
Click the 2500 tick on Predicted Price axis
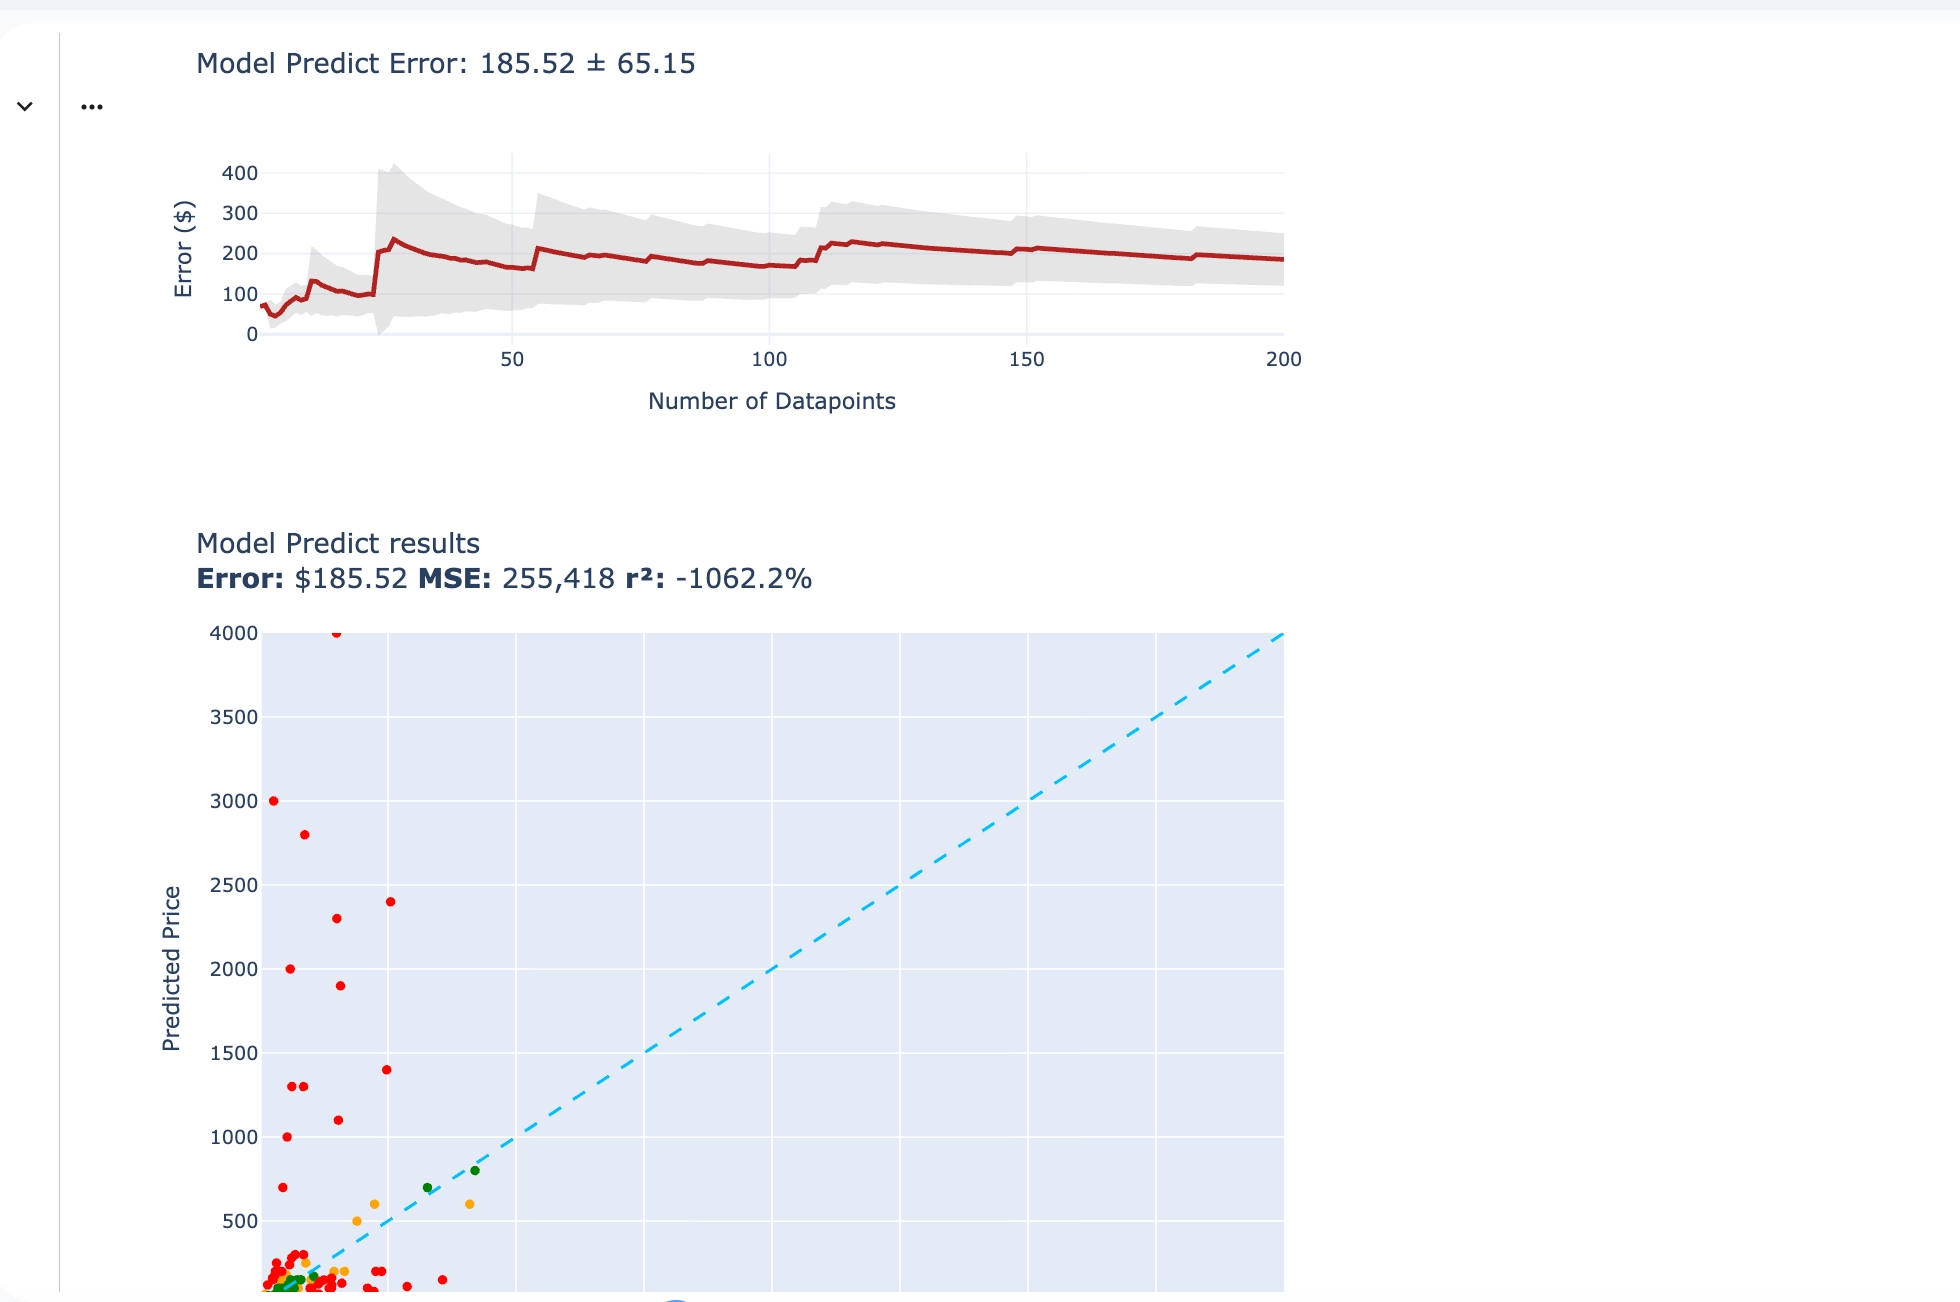tap(234, 885)
